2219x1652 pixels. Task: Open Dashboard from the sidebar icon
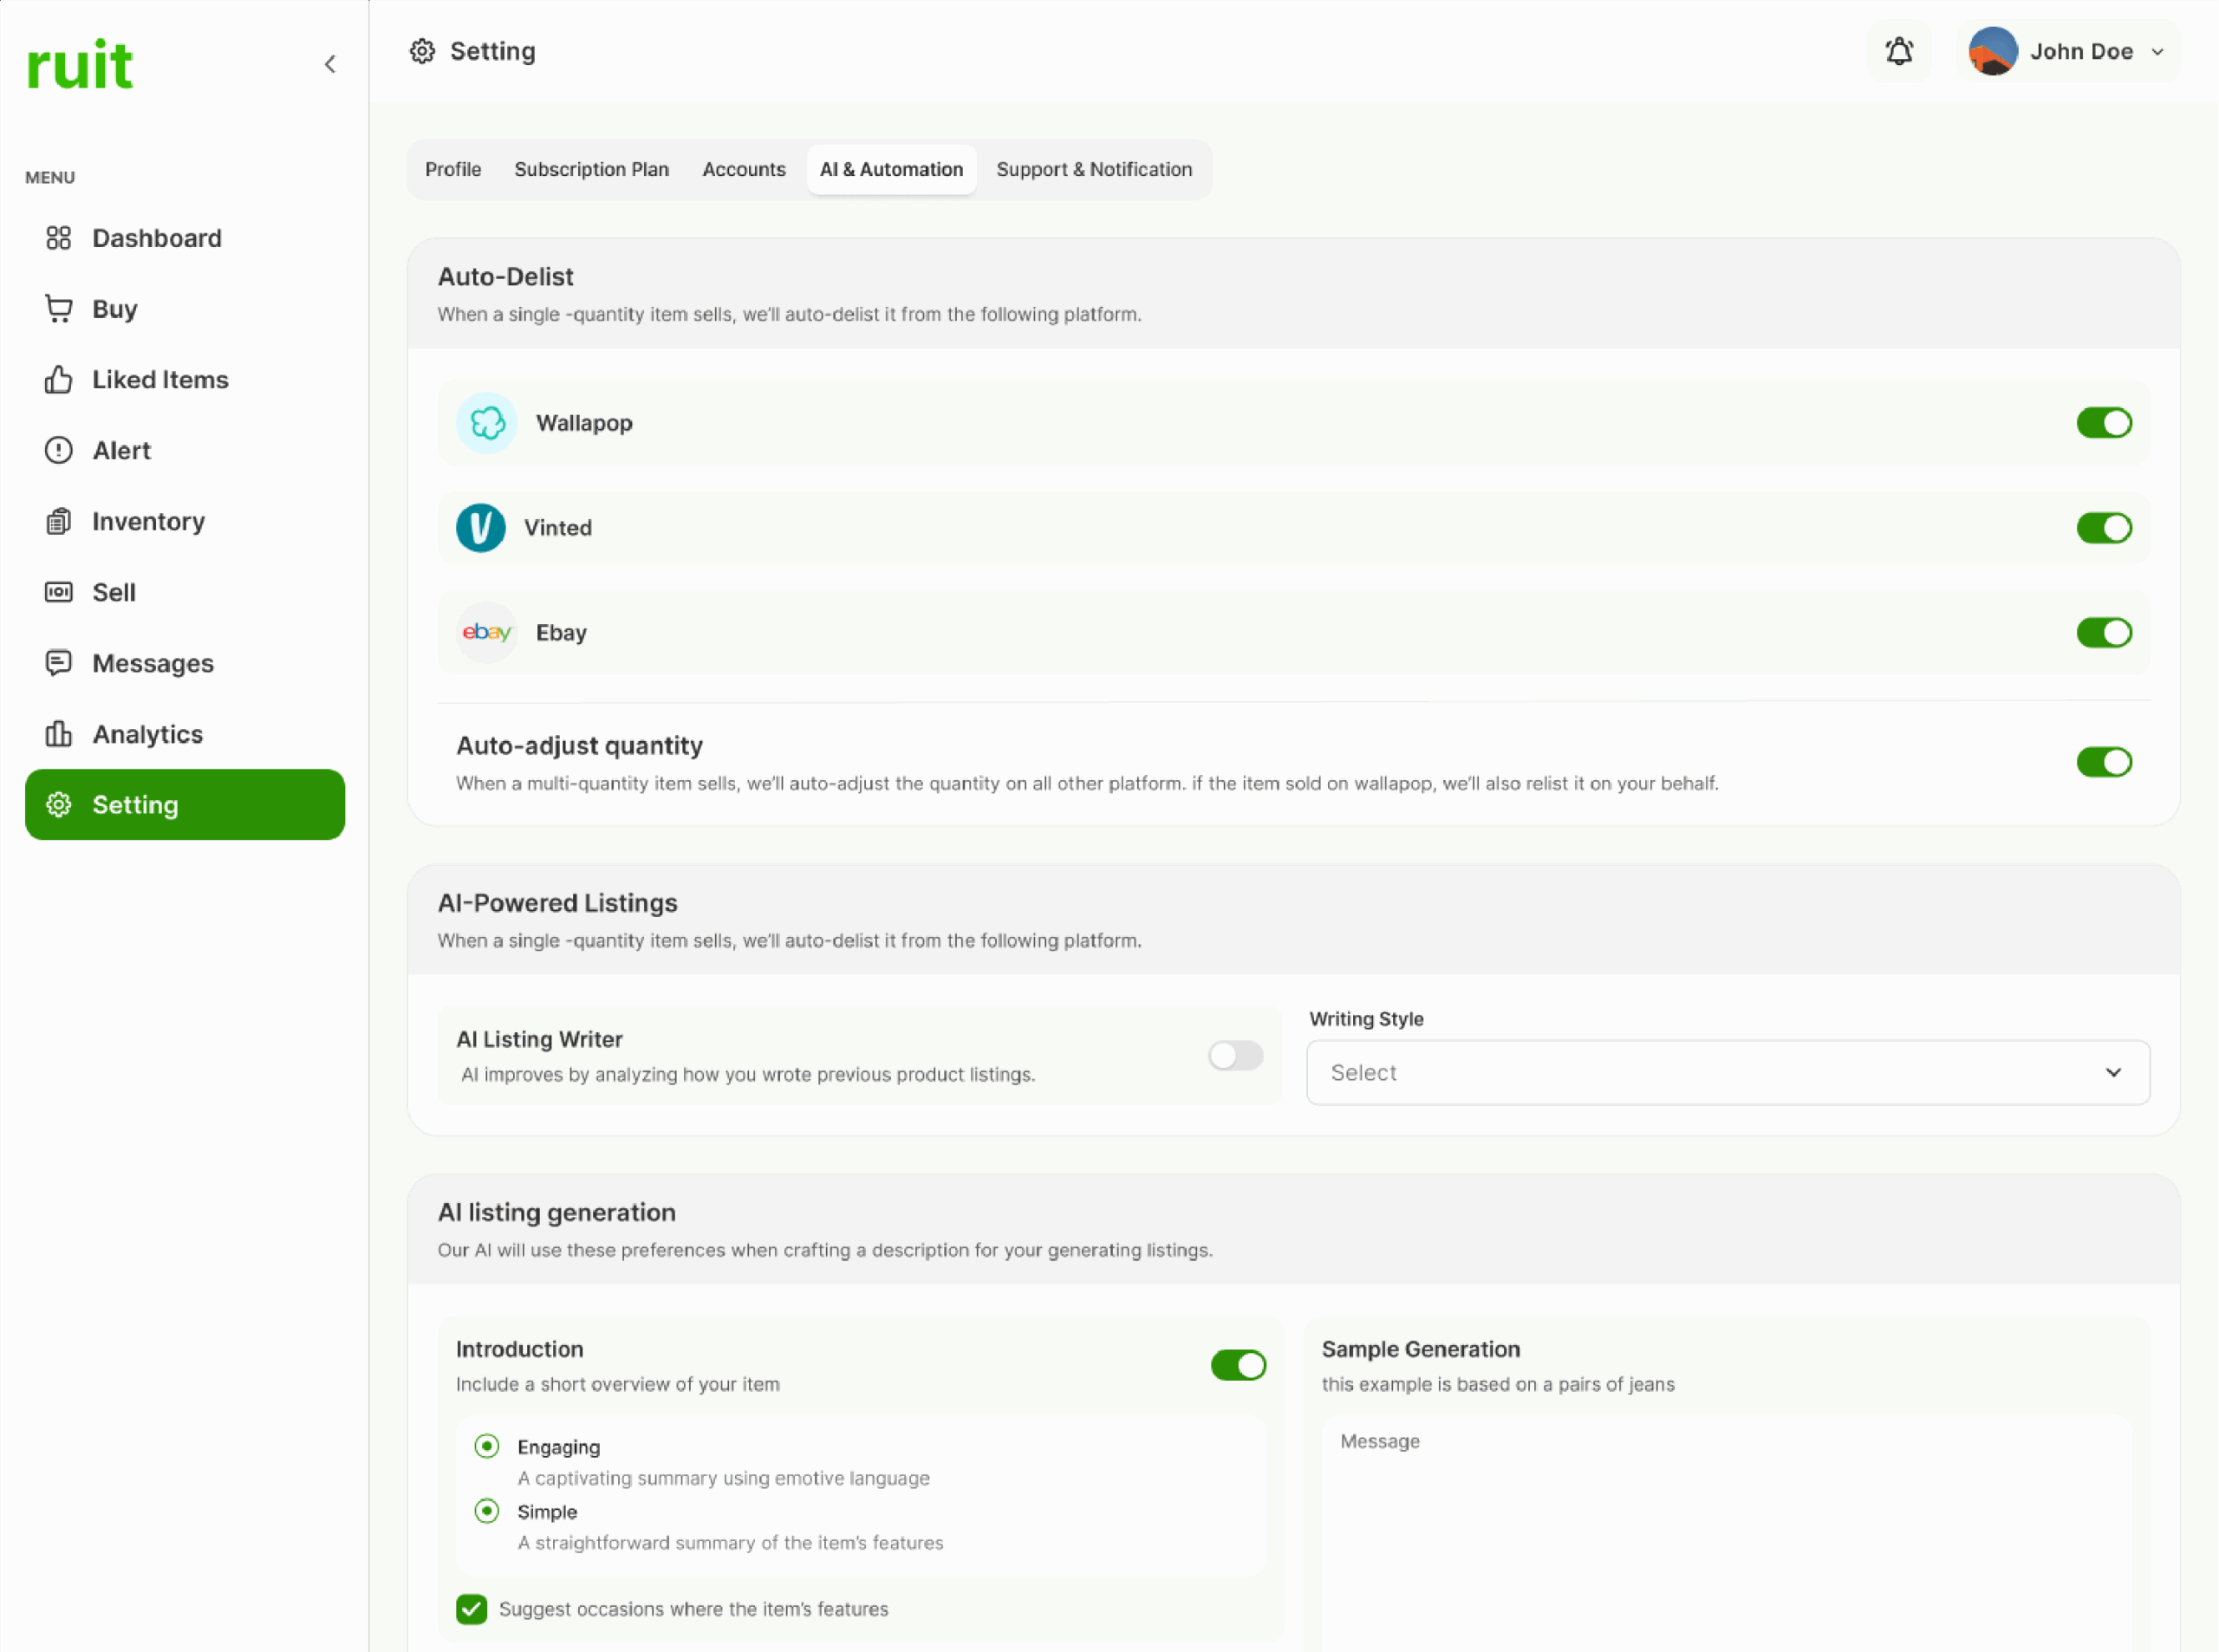click(59, 238)
